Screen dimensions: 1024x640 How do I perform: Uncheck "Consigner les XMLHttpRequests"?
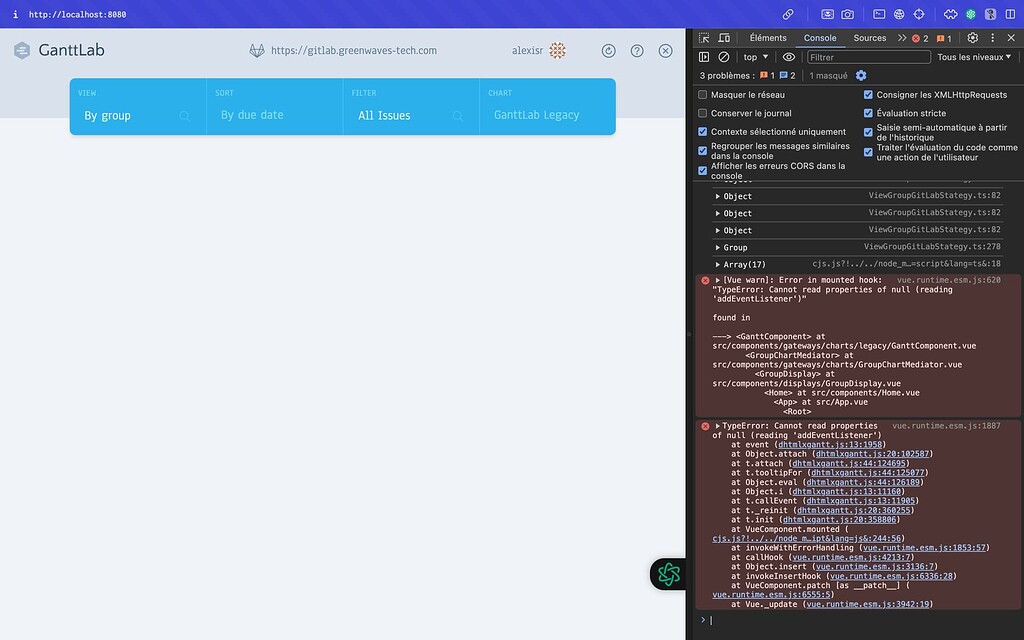coord(868,95)
